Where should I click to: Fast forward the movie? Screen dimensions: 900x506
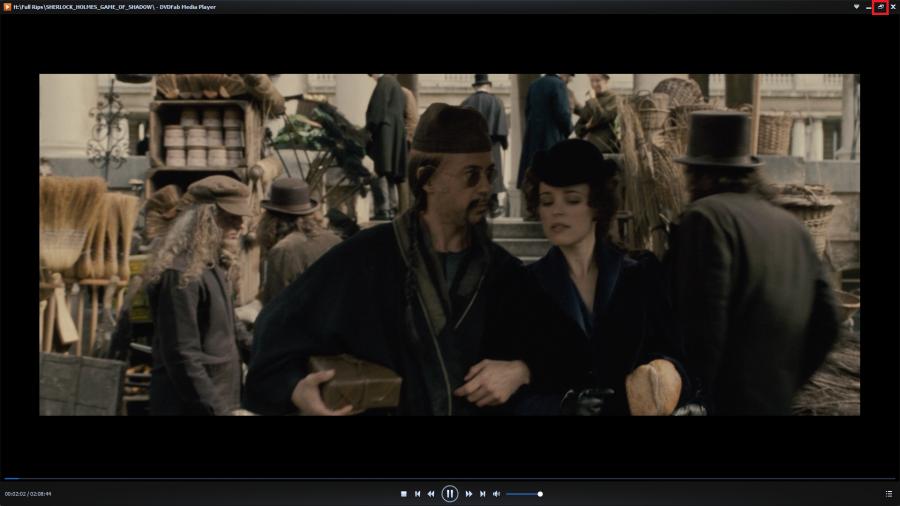(469, 494)
